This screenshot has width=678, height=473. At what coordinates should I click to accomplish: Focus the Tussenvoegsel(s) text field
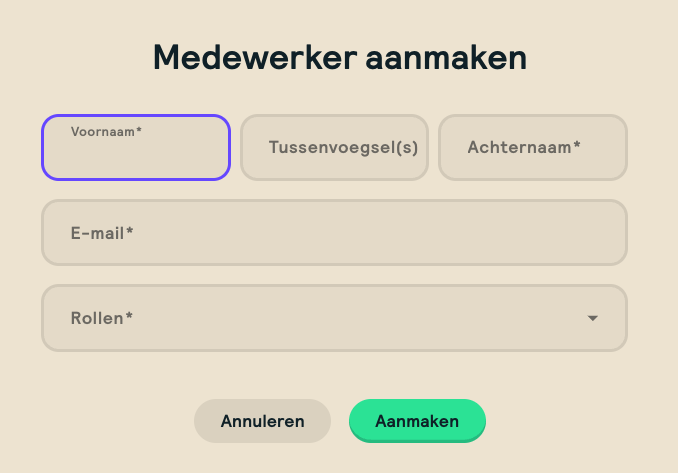tap(334, 148)
